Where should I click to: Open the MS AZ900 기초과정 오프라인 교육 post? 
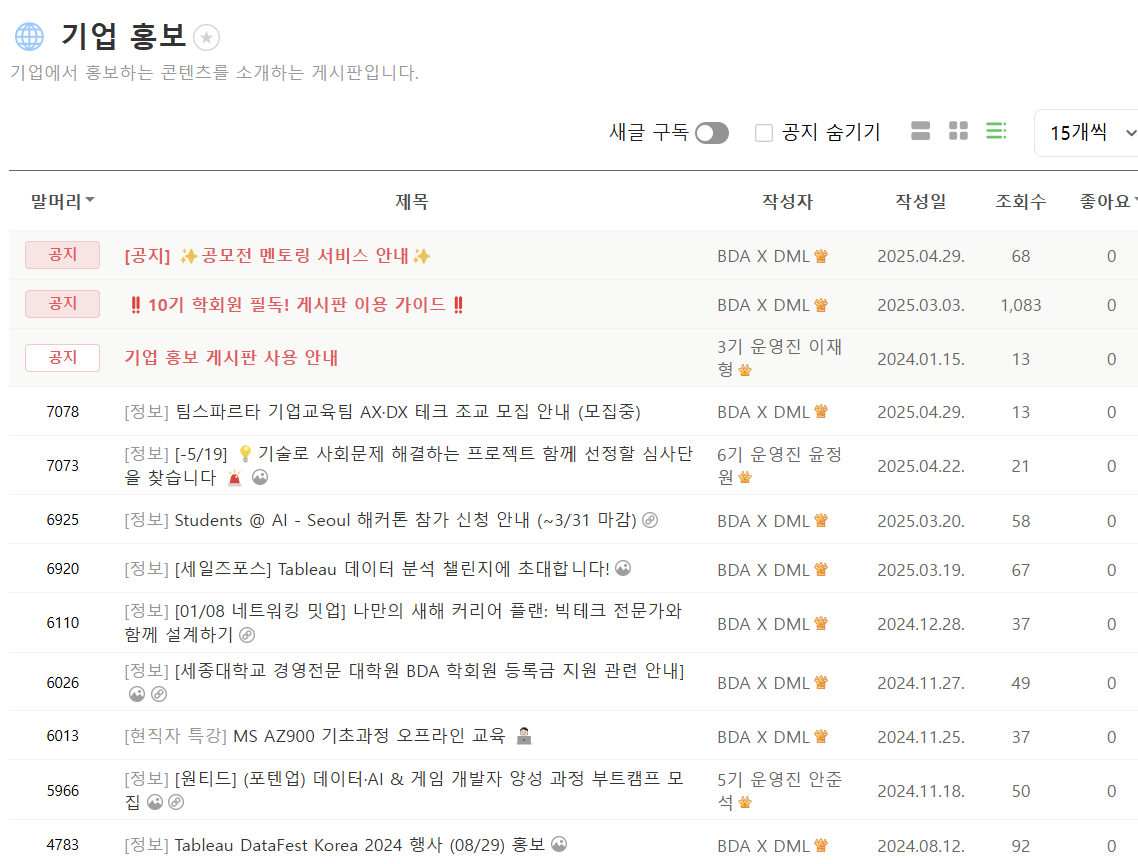(x=328, y=735)
